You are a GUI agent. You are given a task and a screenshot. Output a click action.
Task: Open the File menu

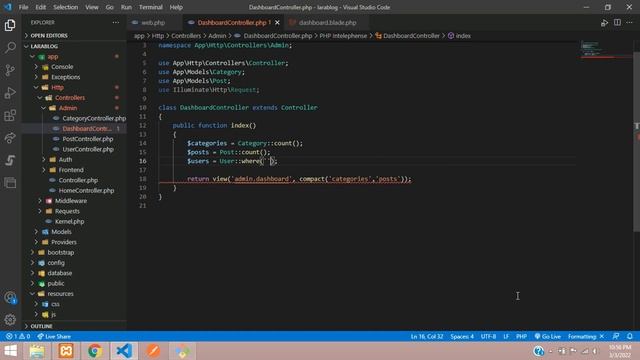(23, 7)
